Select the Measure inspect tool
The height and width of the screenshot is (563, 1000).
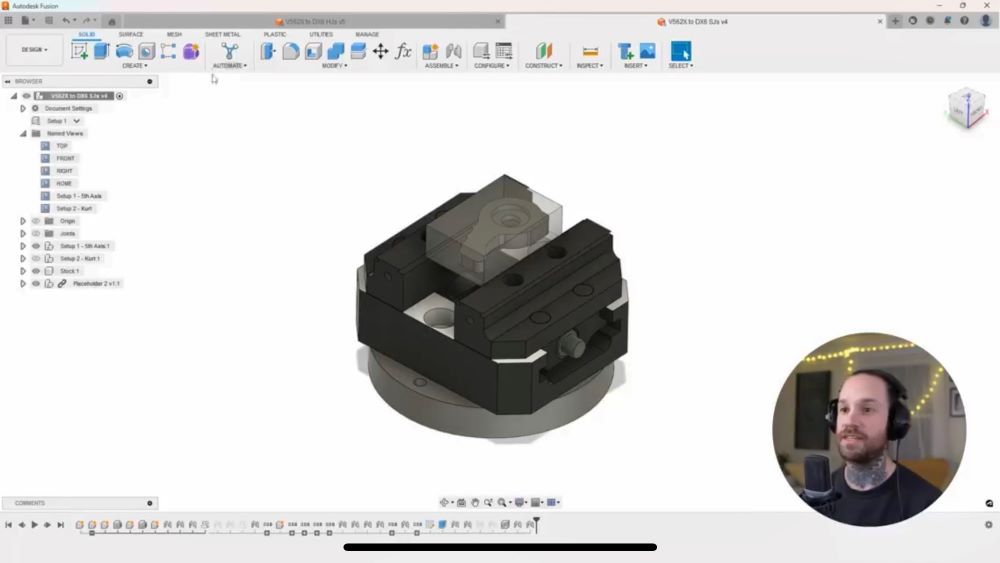click(x=591, y=51)
